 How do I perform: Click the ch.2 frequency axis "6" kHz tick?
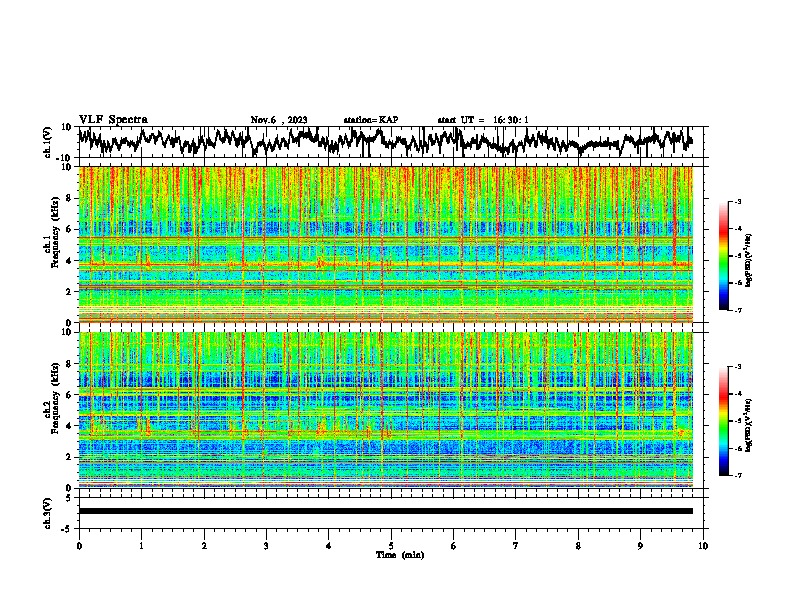pyautogui.click(x=70, y=395)
